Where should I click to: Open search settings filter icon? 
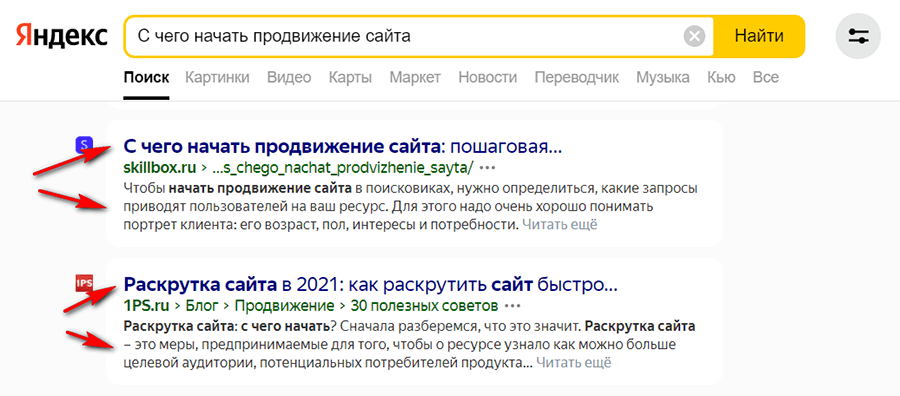tap(859, 36)
